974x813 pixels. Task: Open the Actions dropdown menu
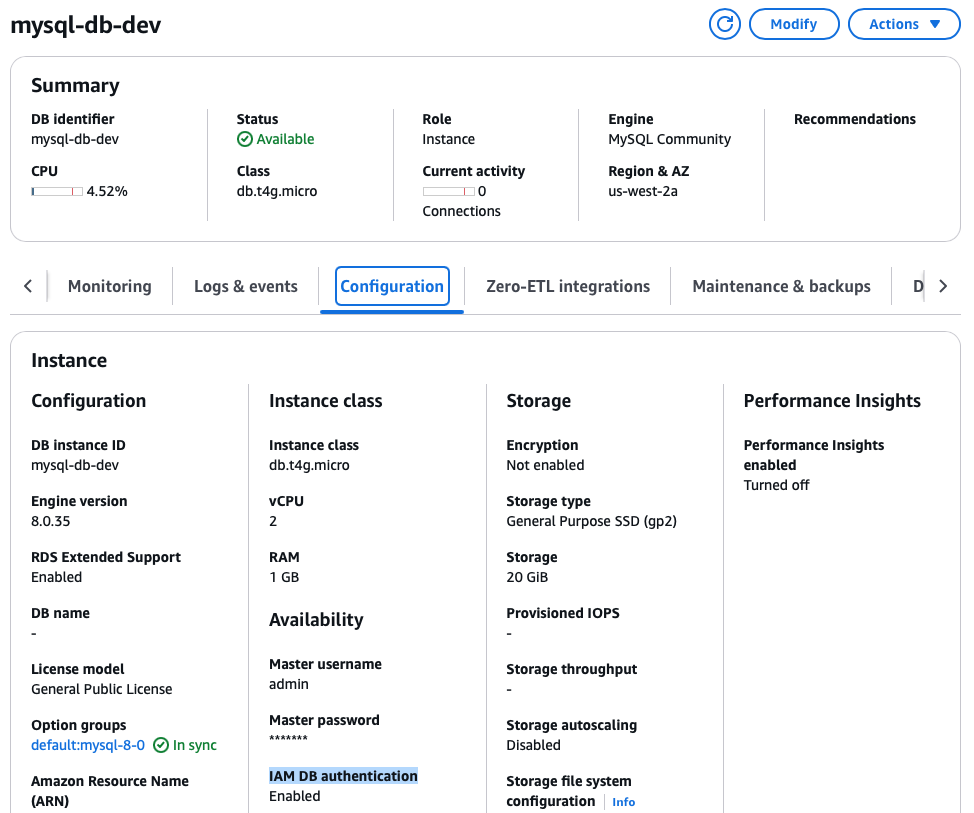point(904,24)
